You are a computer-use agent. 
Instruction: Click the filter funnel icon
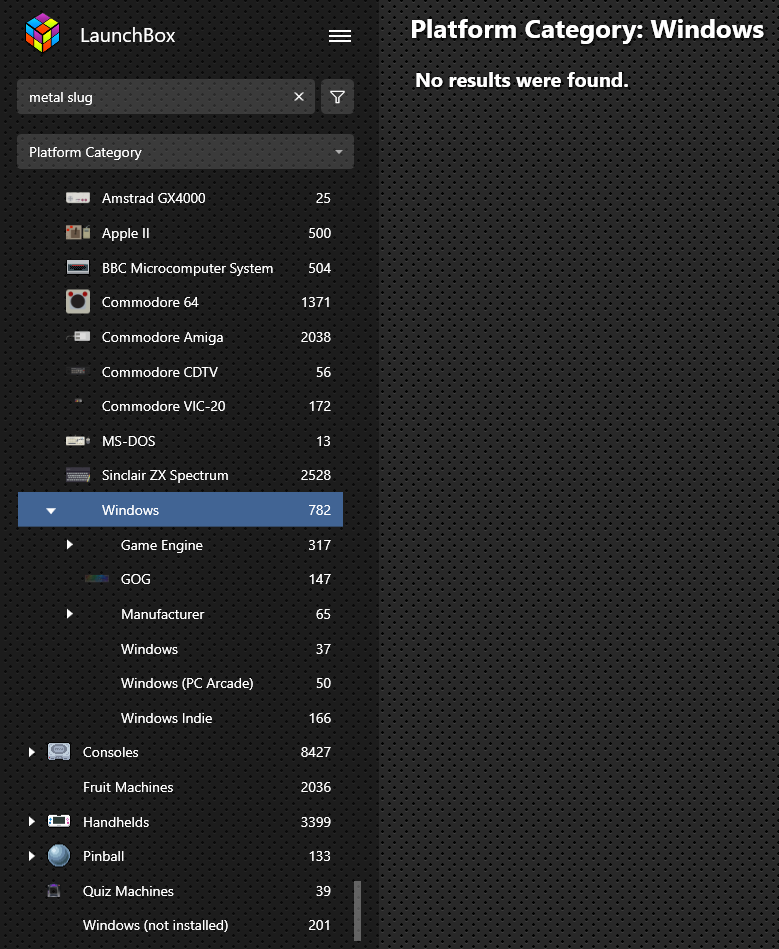click(337, 97)
